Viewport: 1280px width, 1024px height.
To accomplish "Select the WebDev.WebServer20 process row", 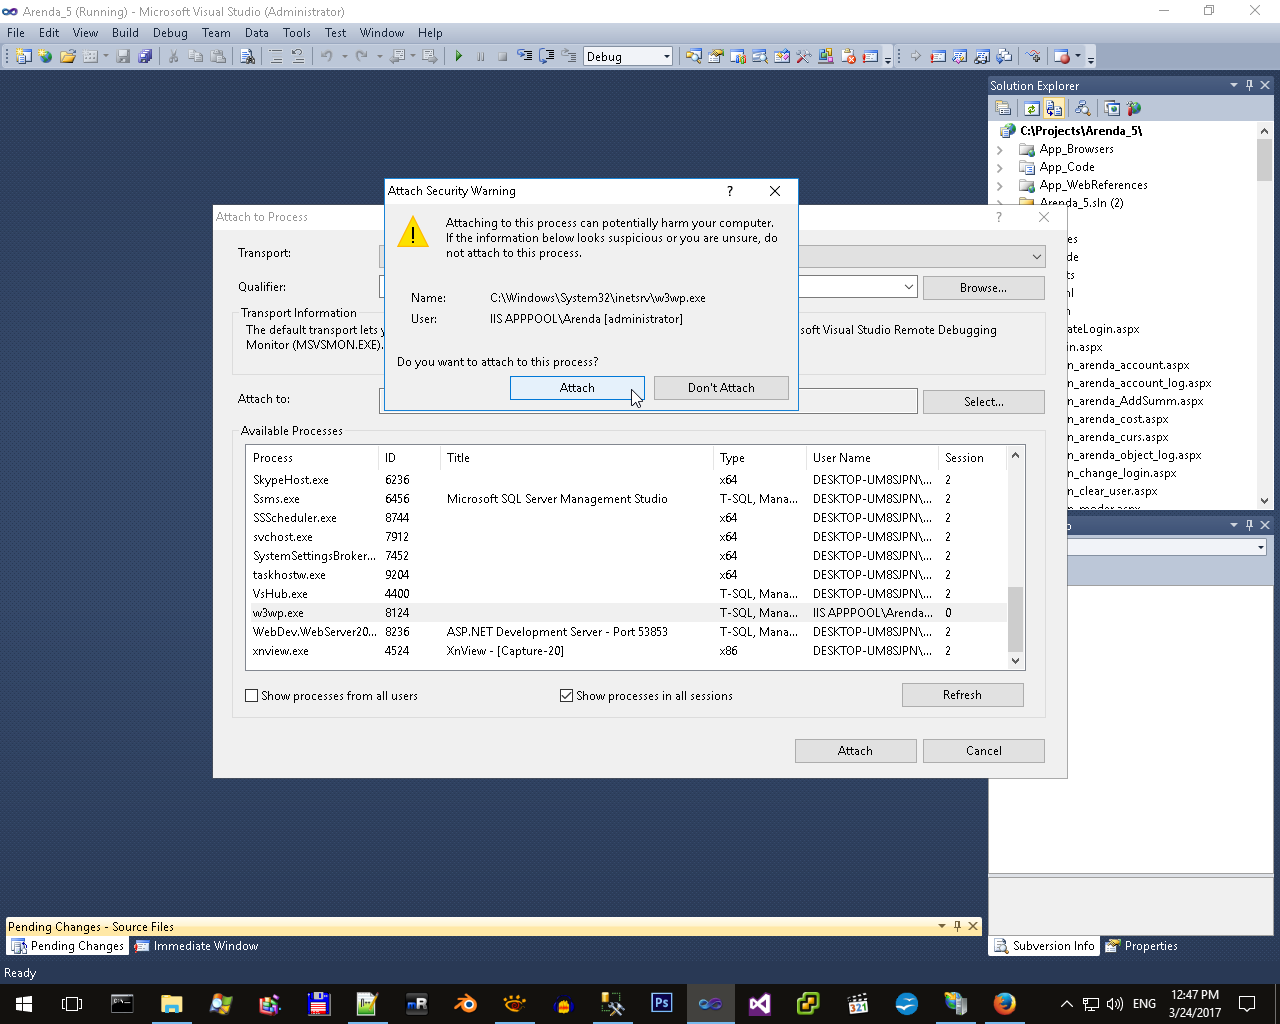I will (x=626, y=632).
